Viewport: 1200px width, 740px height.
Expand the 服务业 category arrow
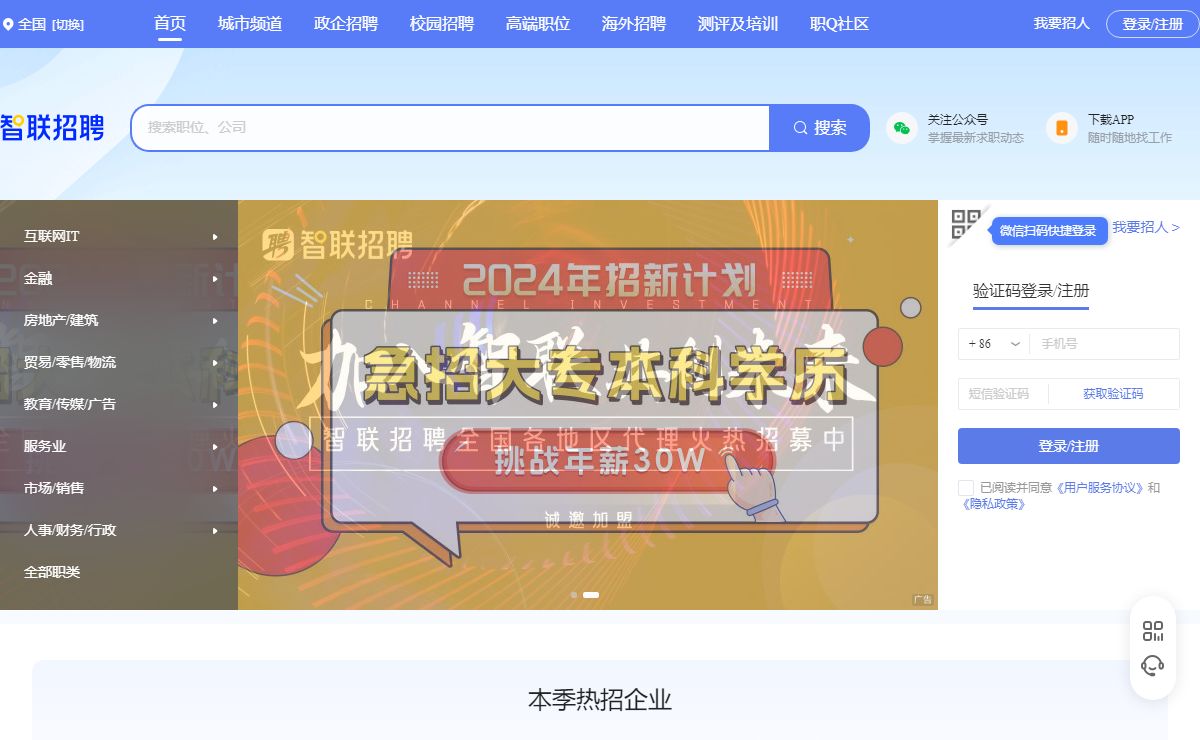point(215,447)
